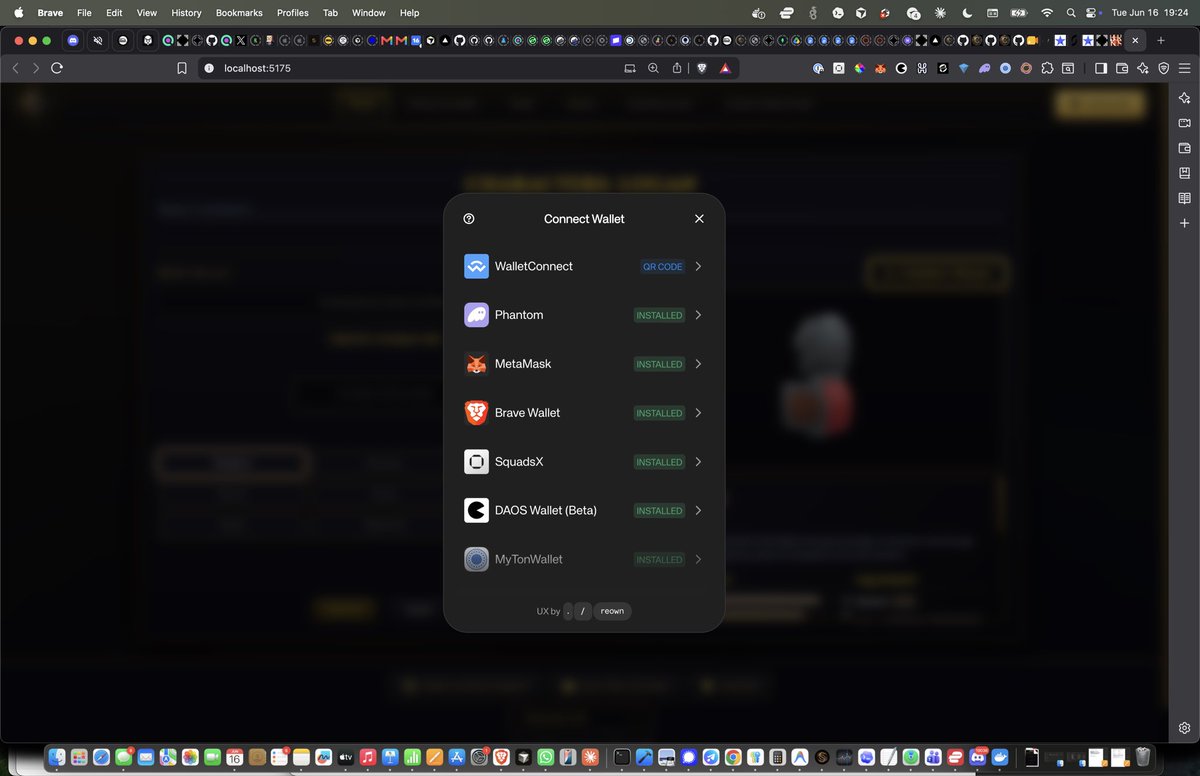Open Brave Shields lion icon
This screenshot has width=1200, height=776.
pyautogui.click(x=702, y=68)
